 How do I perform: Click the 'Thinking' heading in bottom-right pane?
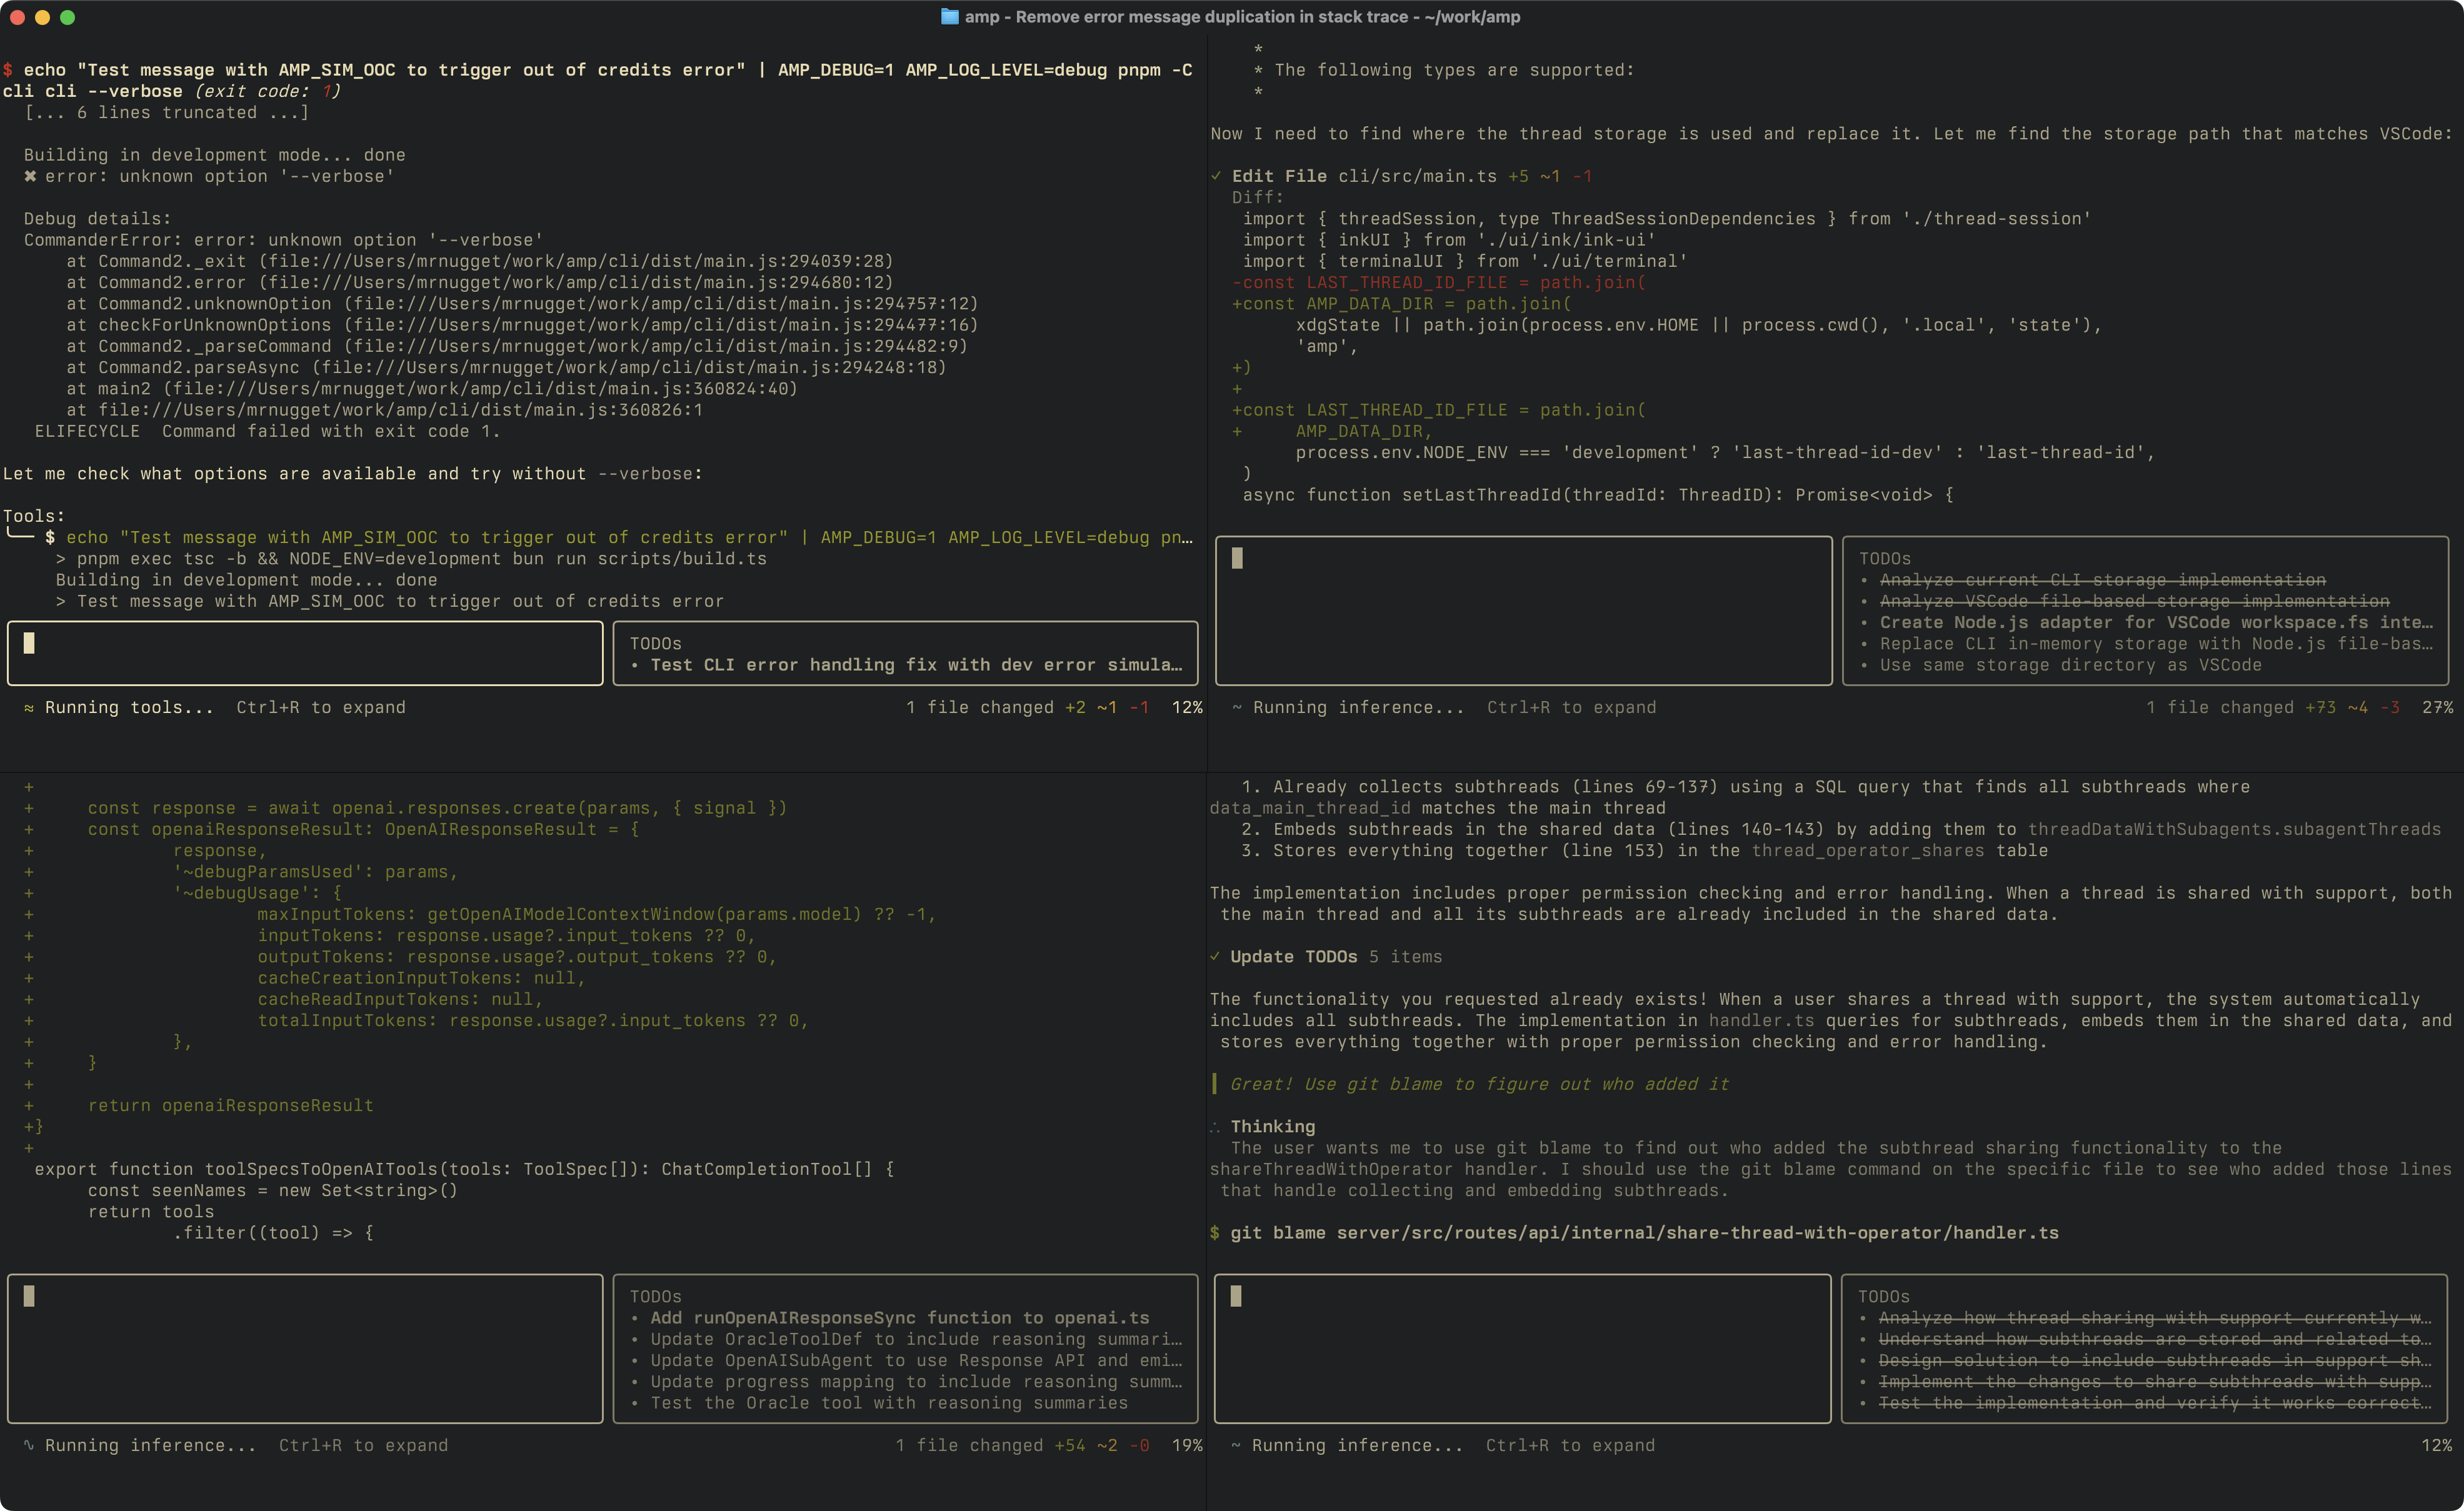(1272, 1126)
